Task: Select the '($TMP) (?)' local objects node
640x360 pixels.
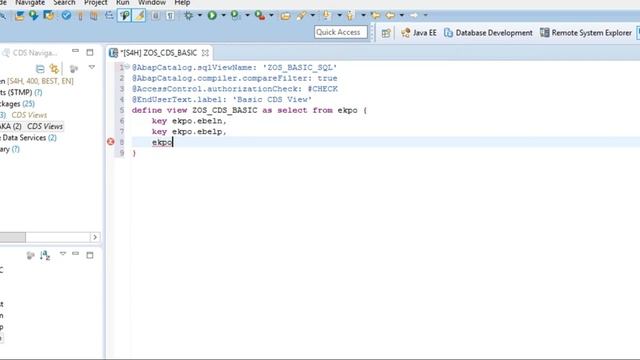Action: pos(21,92)
